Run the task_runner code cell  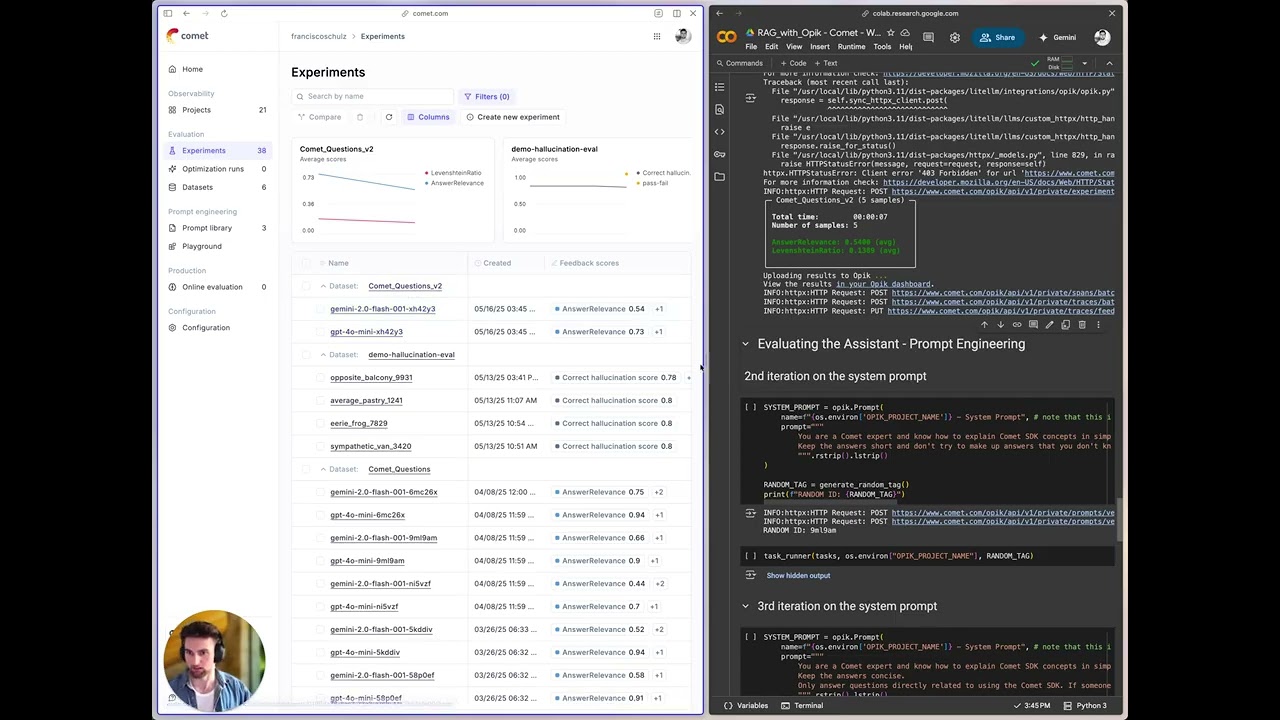point(750,556)
